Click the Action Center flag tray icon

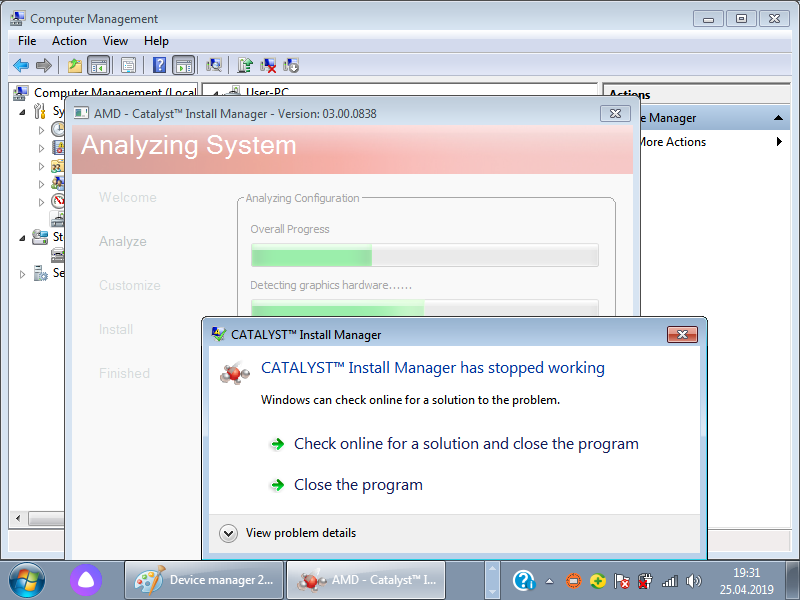[621, 581]
